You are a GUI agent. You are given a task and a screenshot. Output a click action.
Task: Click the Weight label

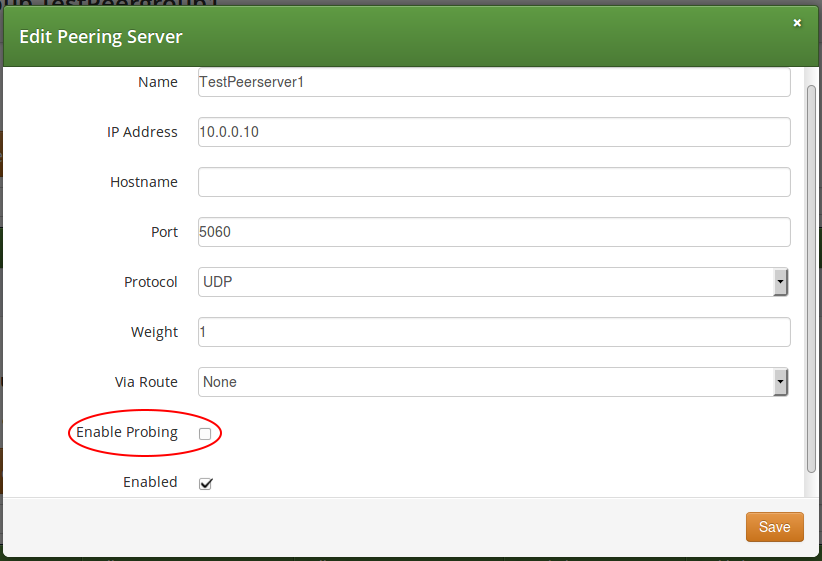(x=154, y=332)
